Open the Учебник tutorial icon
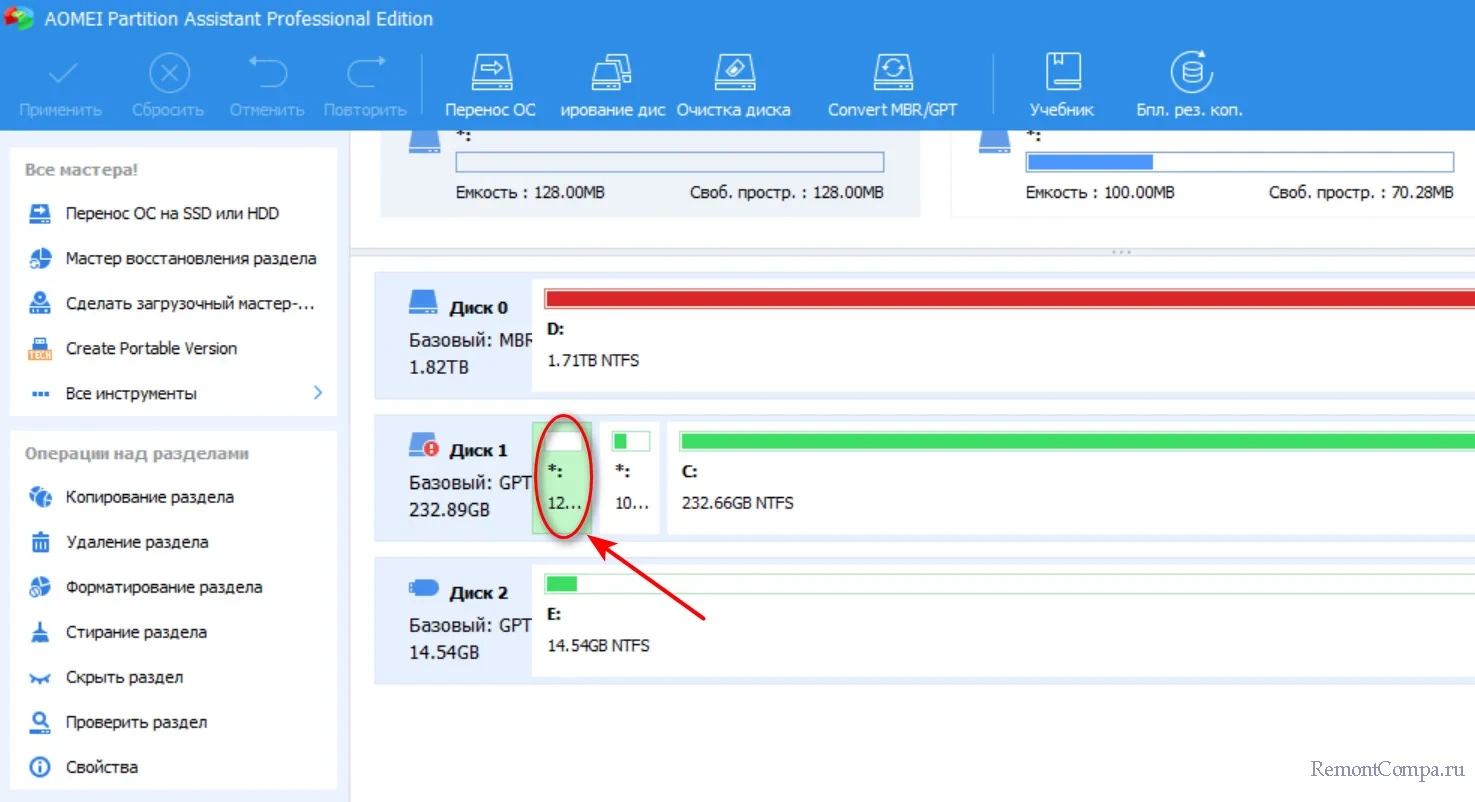Viewport: 1475px width, 802px height. coord(1061,74)
